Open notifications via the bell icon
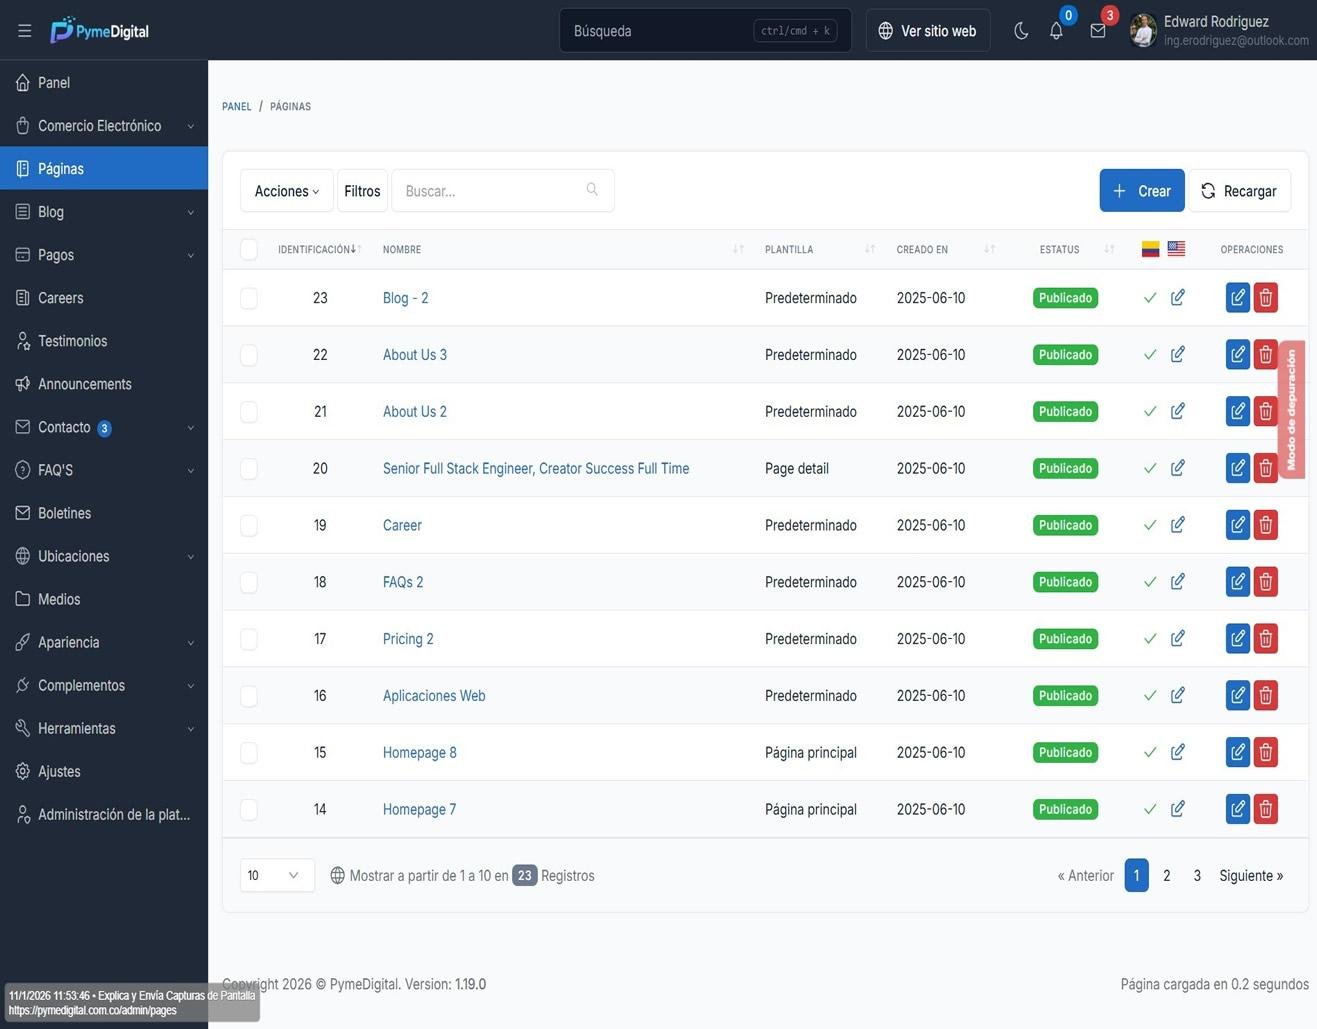1317x1029 pixels. [1053, 29]
